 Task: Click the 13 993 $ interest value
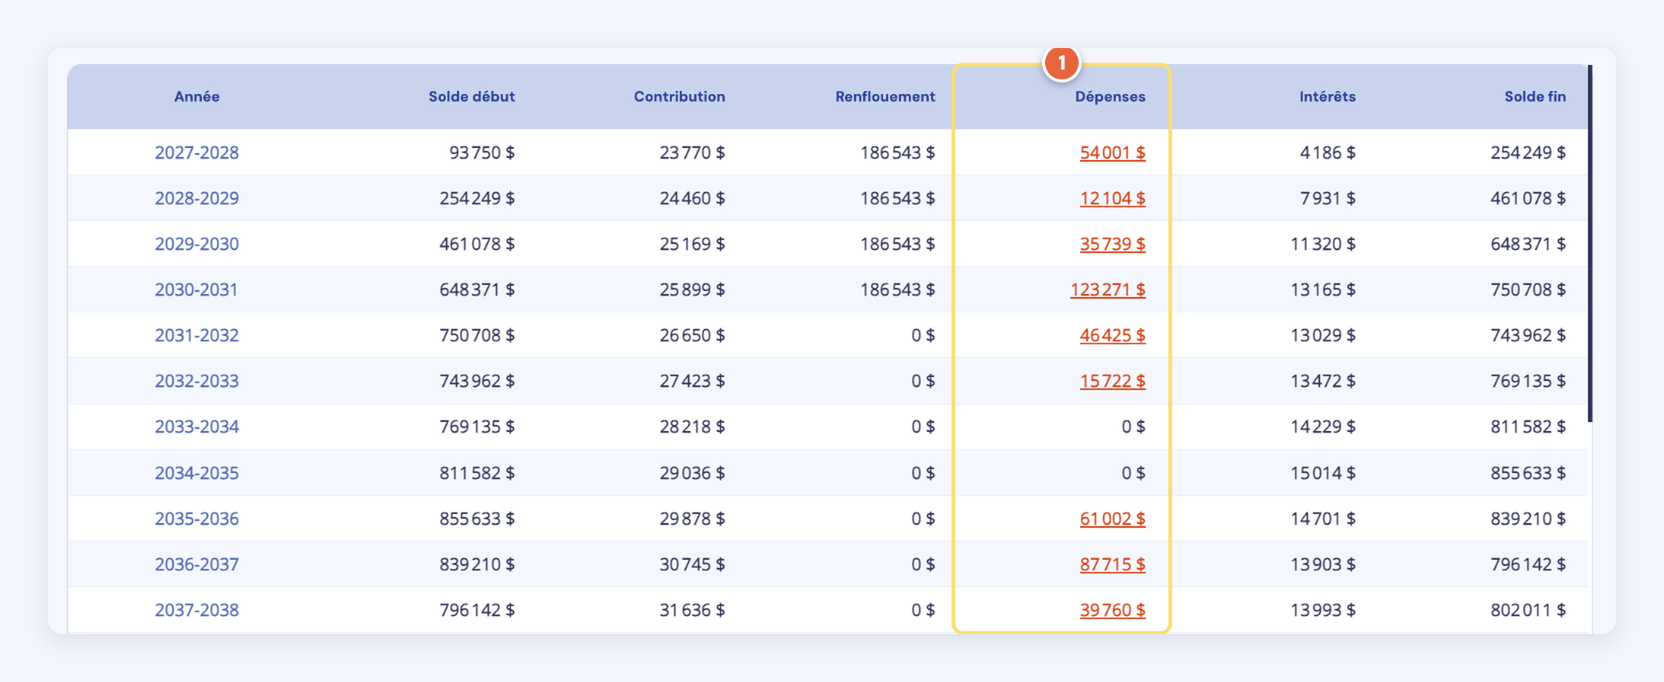click(x=1323, y=610)
